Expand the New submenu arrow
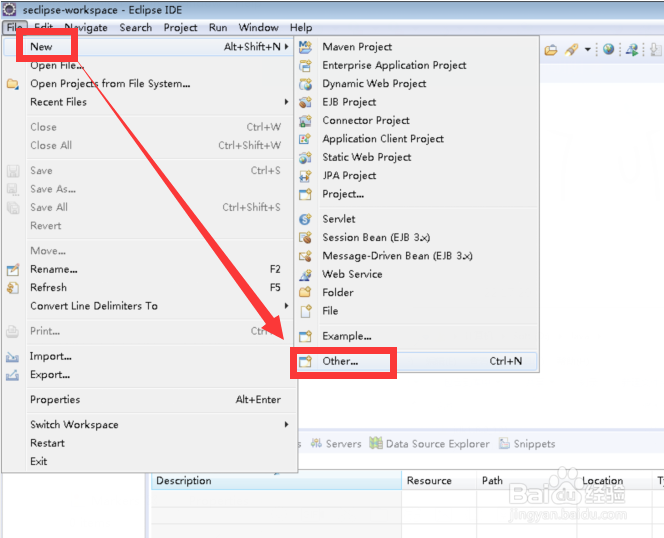The image size is (664, 538). pyautogui.click(x=287, y=47)
